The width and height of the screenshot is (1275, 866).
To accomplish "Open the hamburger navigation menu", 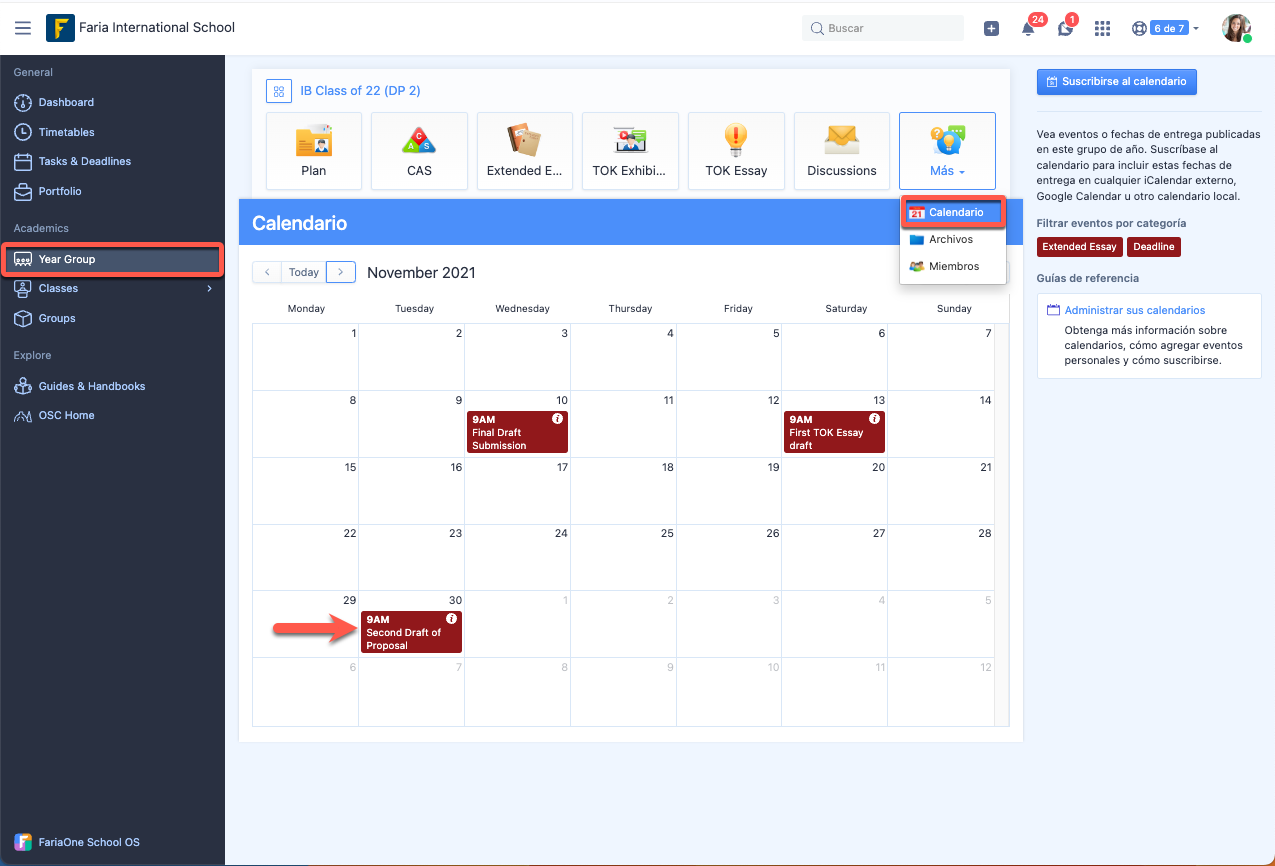I will [23, 28].
